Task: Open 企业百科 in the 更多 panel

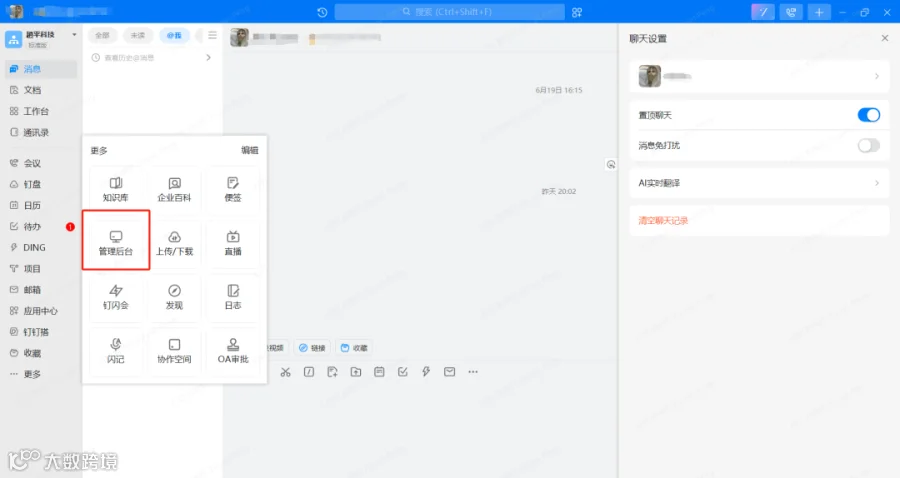Action: click(x=174, y=189)
